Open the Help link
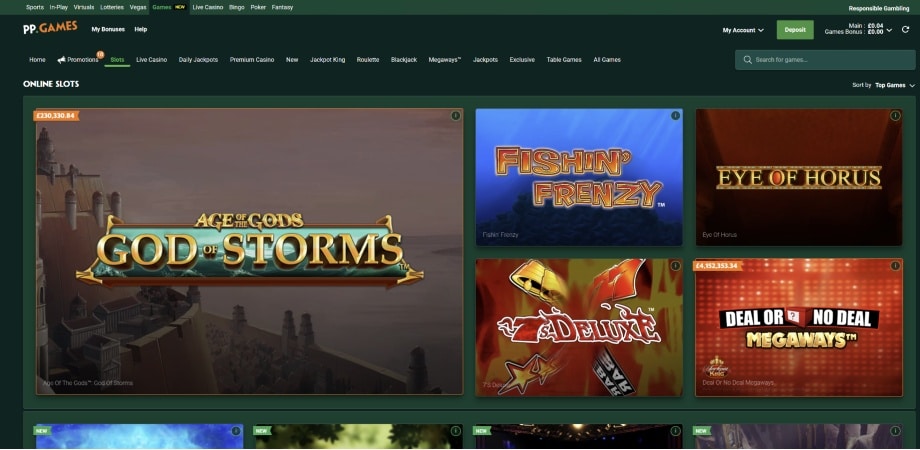This screenshot has height=450, width=920. 140,29
